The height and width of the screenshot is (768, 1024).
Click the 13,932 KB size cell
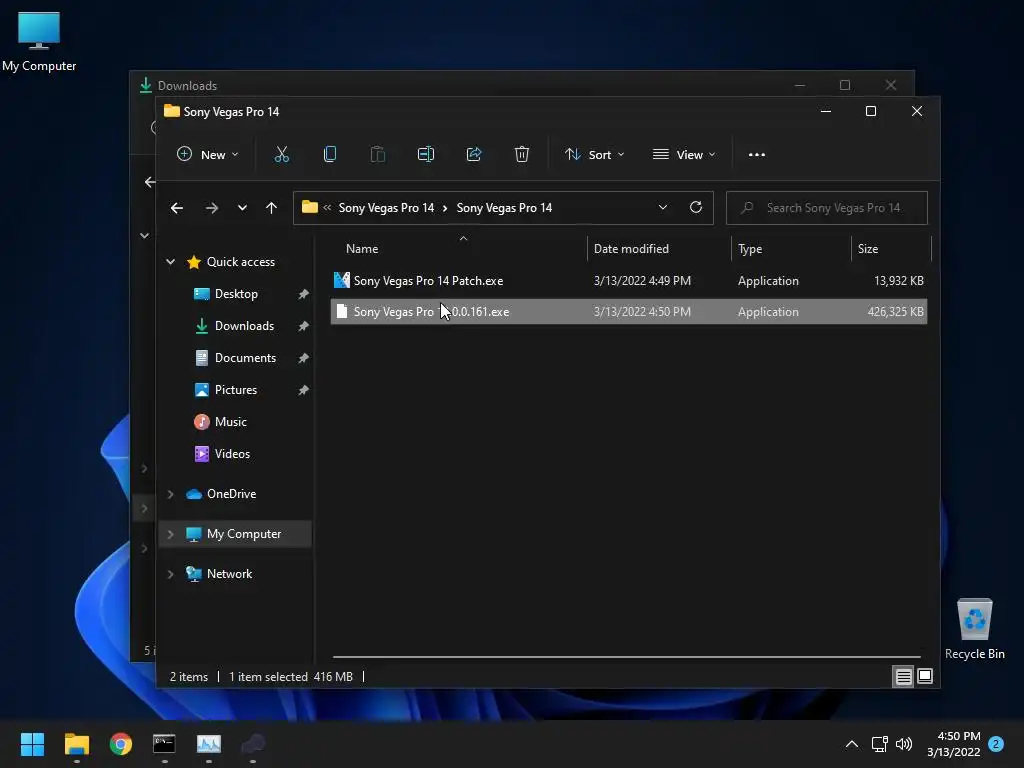tap(899, 281)
